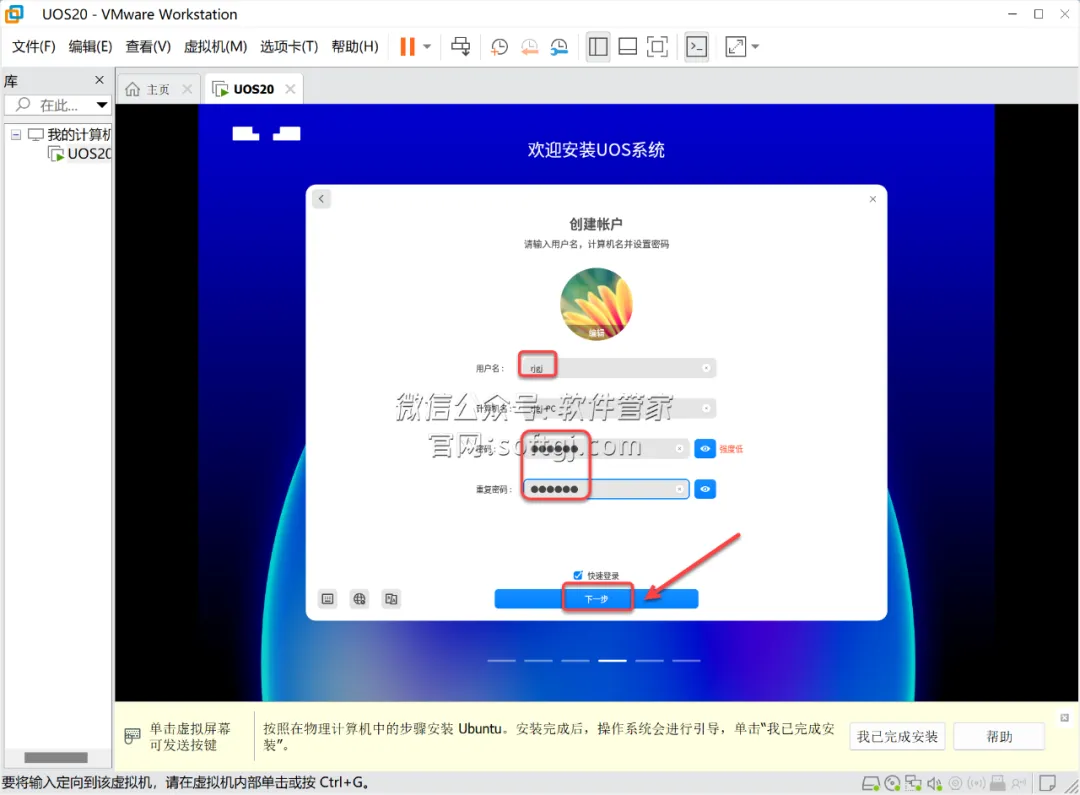The width and height of the screenshot is (1080, 795).
Task: Open the 选项卡(T) menu
Action: [x=289, y=47]
